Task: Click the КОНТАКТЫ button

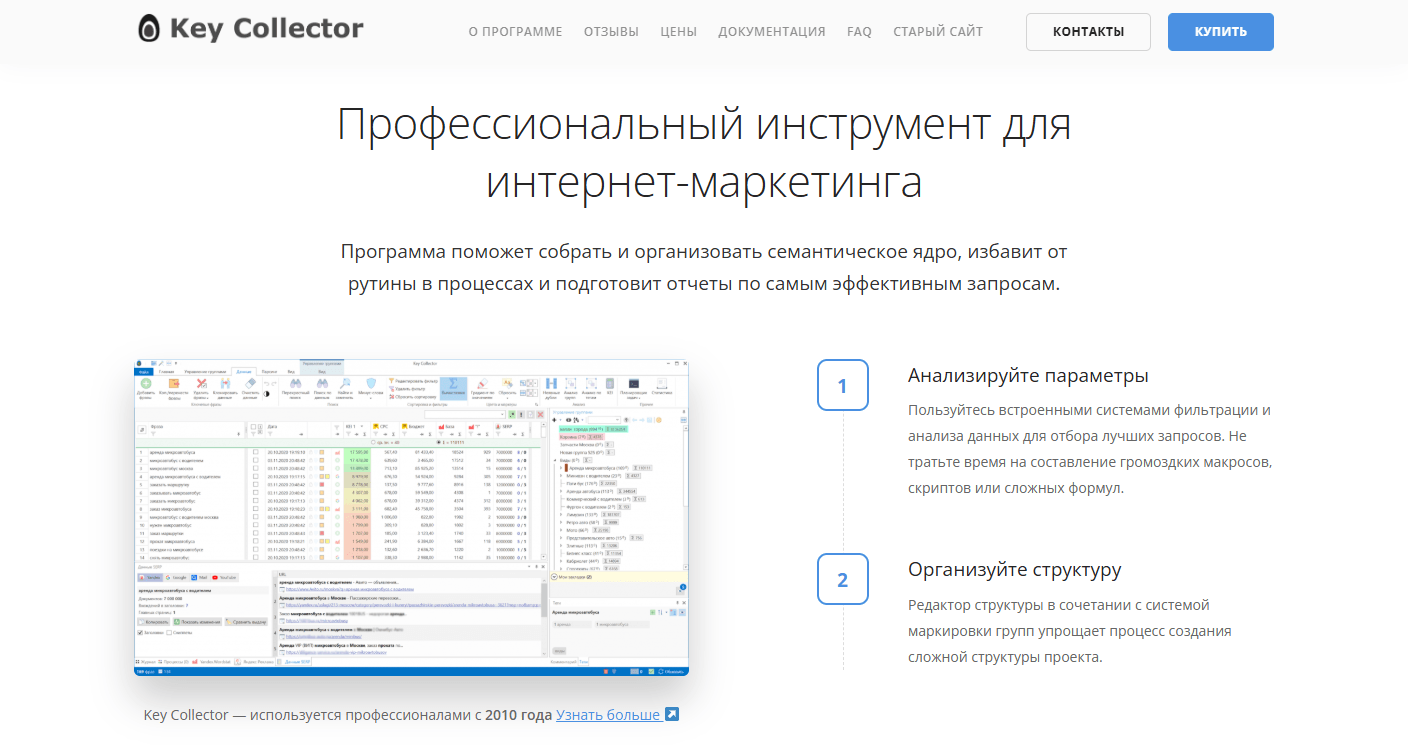Action: 1088,32
